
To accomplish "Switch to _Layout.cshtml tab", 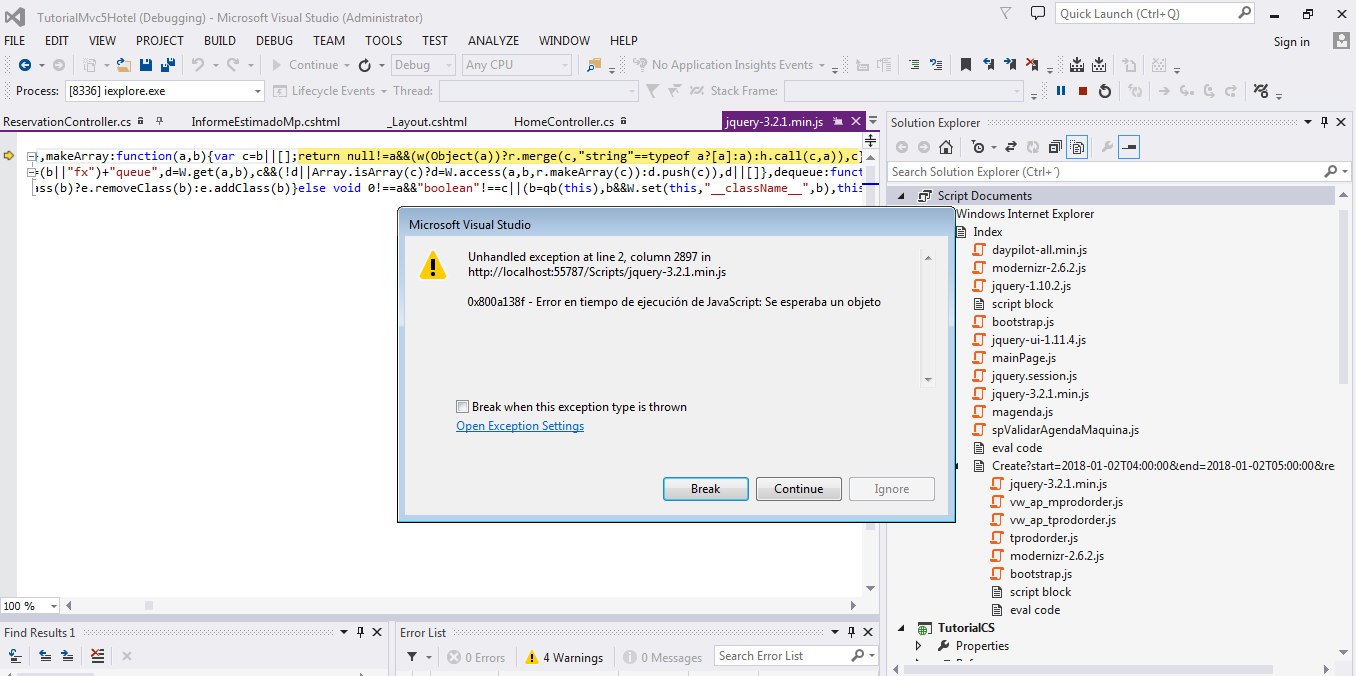I will pyautogui.click(x=427, y=122).
